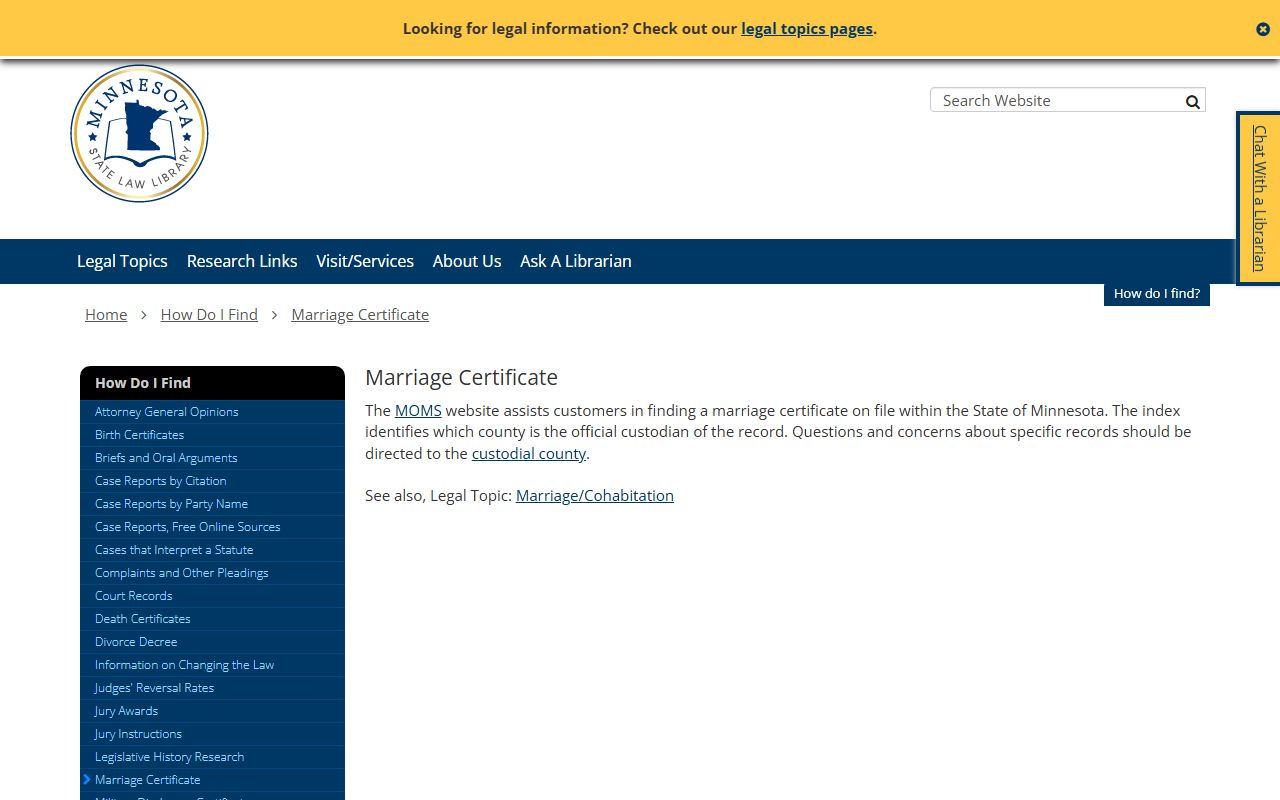This screenshot has height=800, width=1280.
Task: Open the About Us menu
Action: tap(467, 261)
